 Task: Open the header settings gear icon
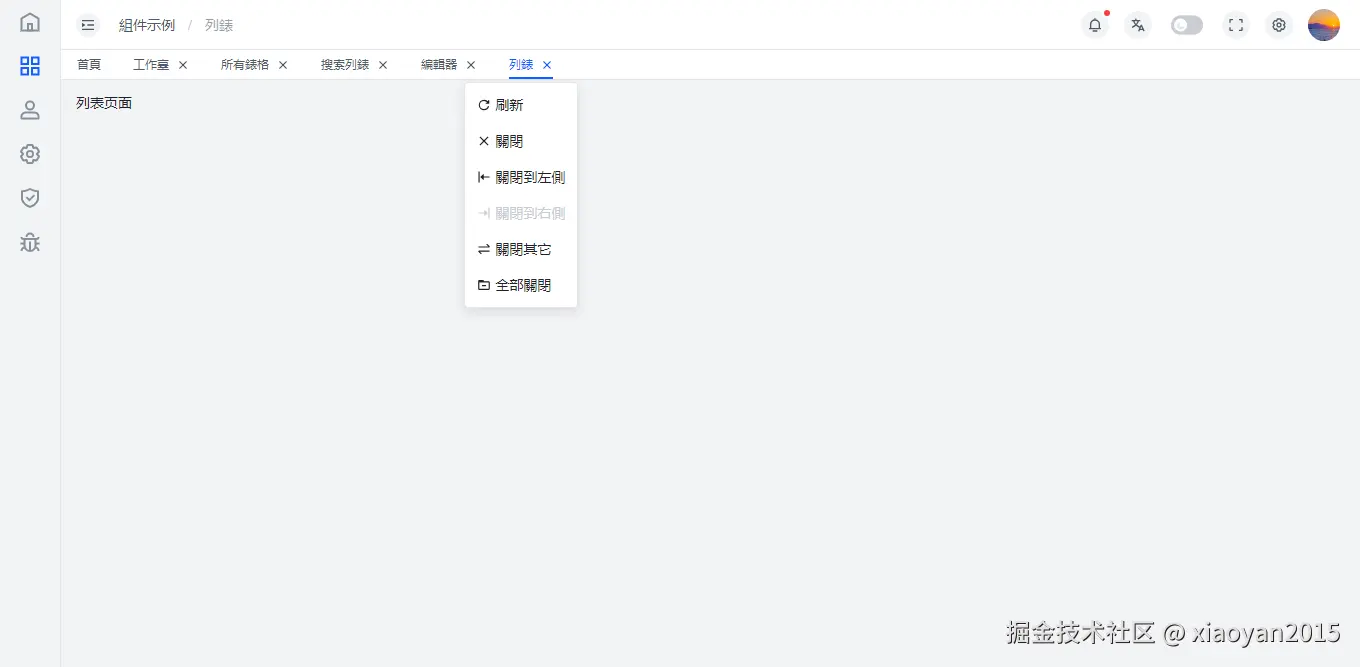(1278, 25)
